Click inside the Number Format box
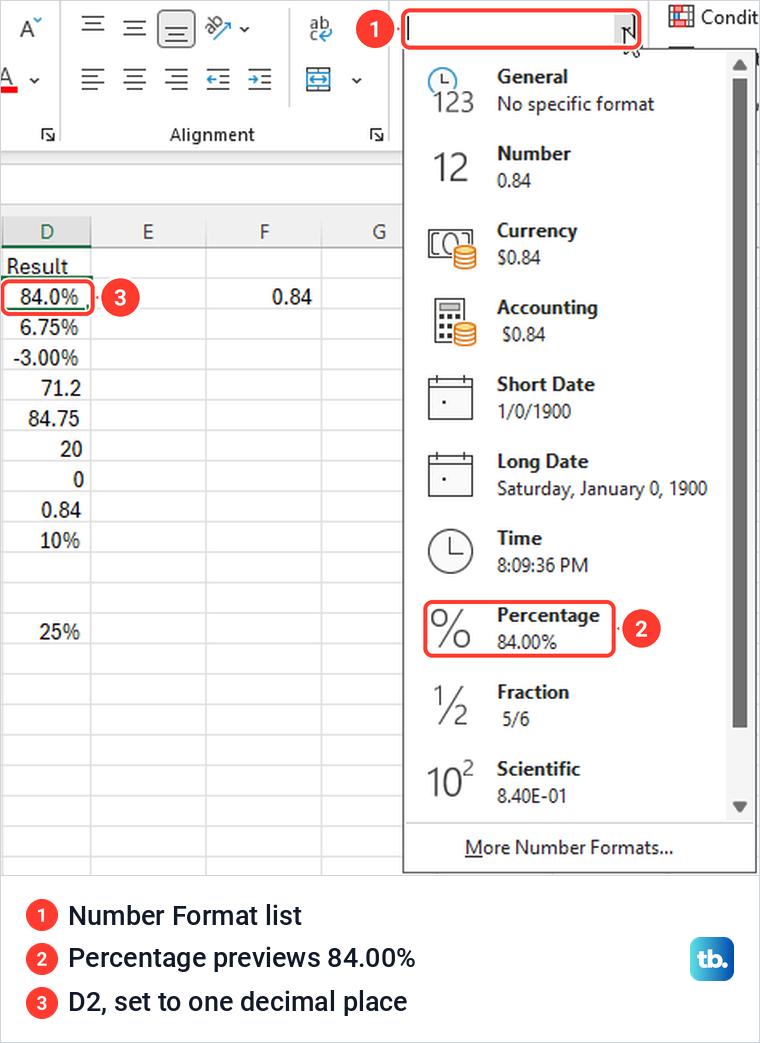760x1043 pixels. [509, 29]
